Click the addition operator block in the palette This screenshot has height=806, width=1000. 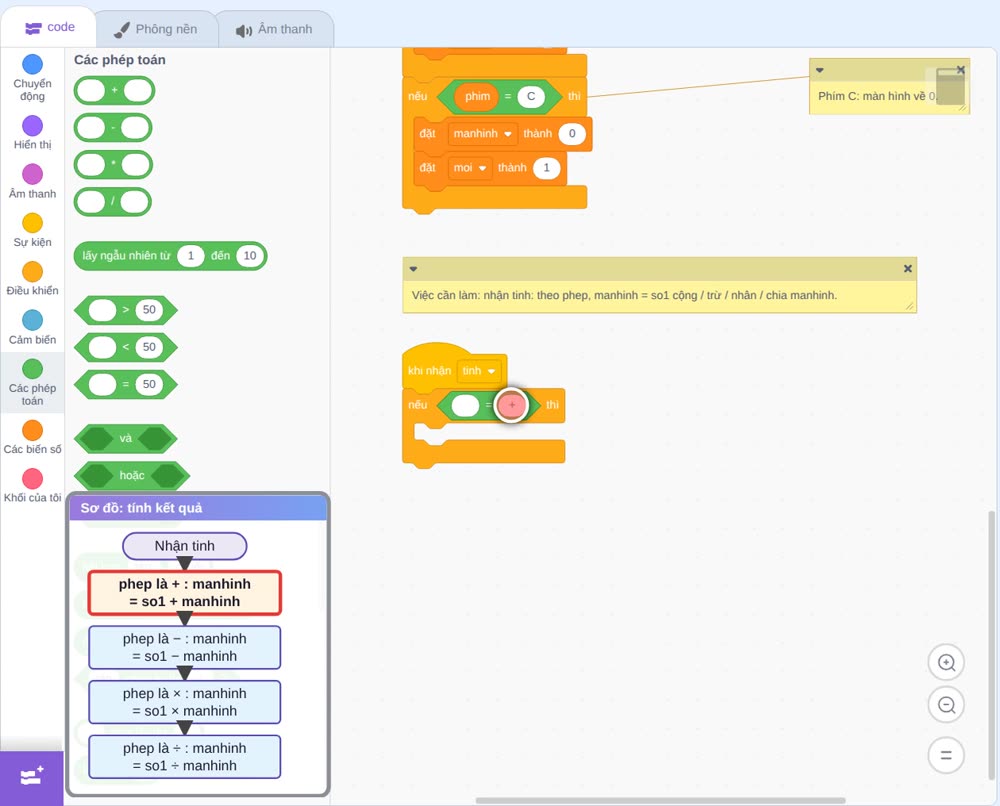pyautogui.click(x=114, y=91)
